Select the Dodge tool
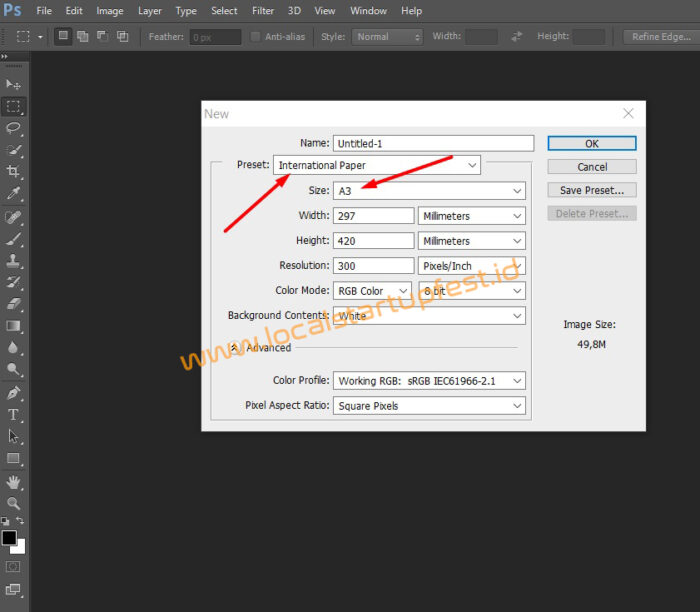Screen dimensions: 700x612 pos(13,369)
